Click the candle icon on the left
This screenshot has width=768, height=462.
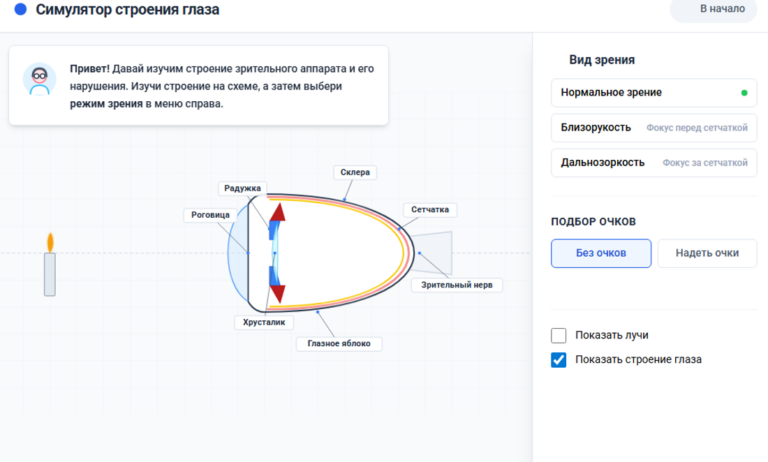[x=50, y=265]
